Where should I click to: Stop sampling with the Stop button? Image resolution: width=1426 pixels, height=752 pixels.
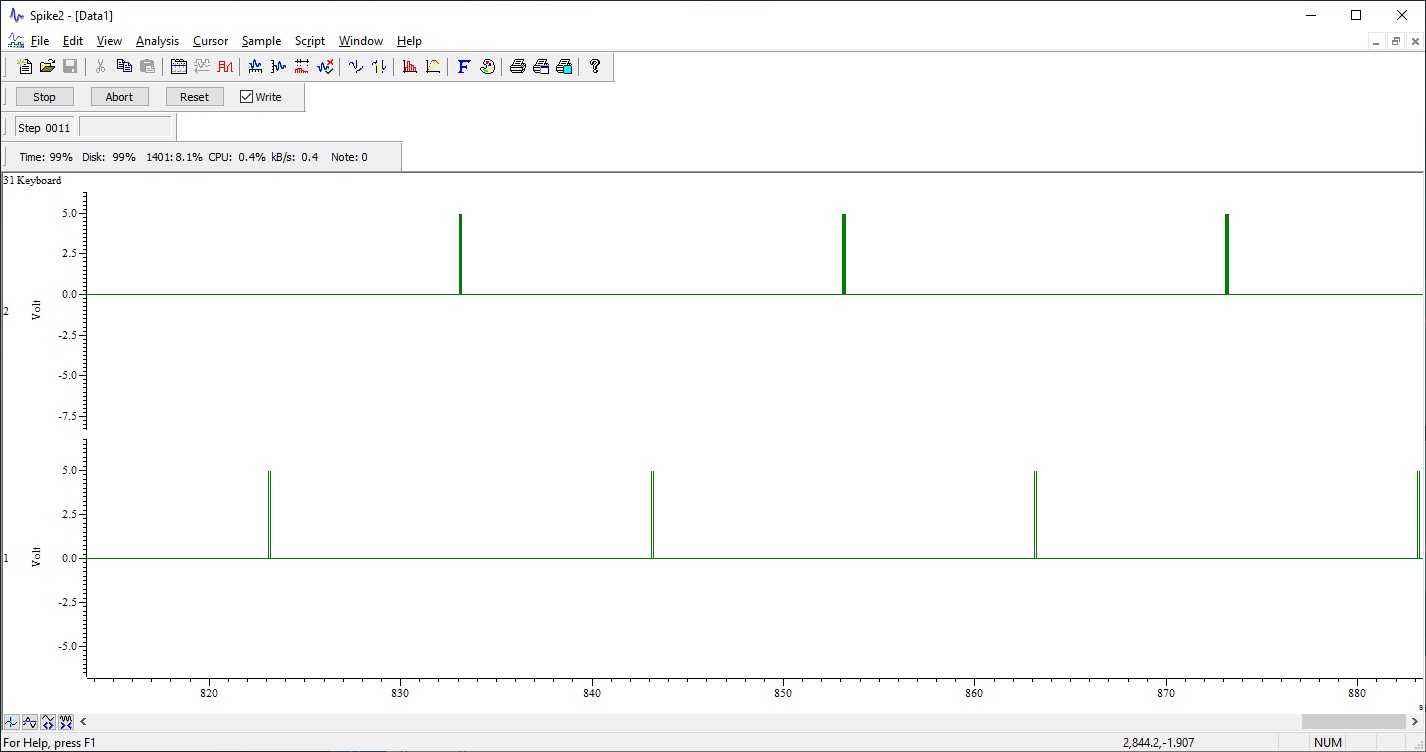pos(44,97)
